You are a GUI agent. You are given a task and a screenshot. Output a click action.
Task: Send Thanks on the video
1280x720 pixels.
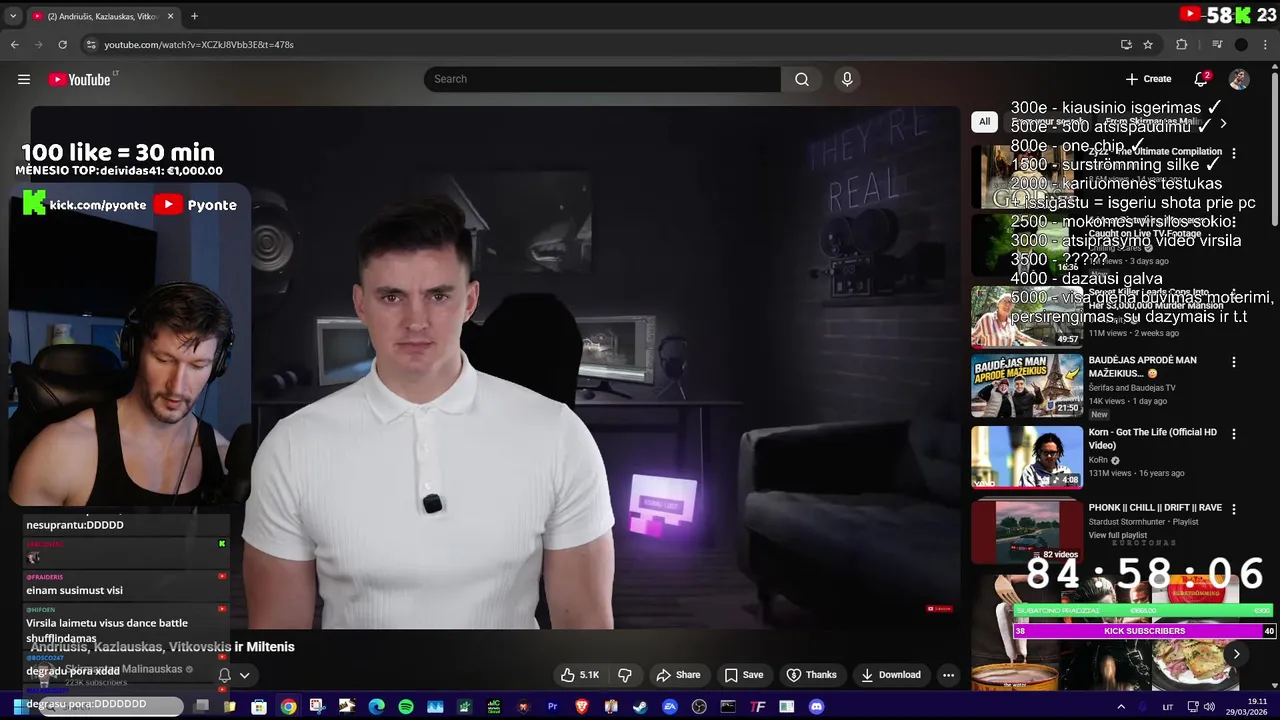tap(811, 675)
